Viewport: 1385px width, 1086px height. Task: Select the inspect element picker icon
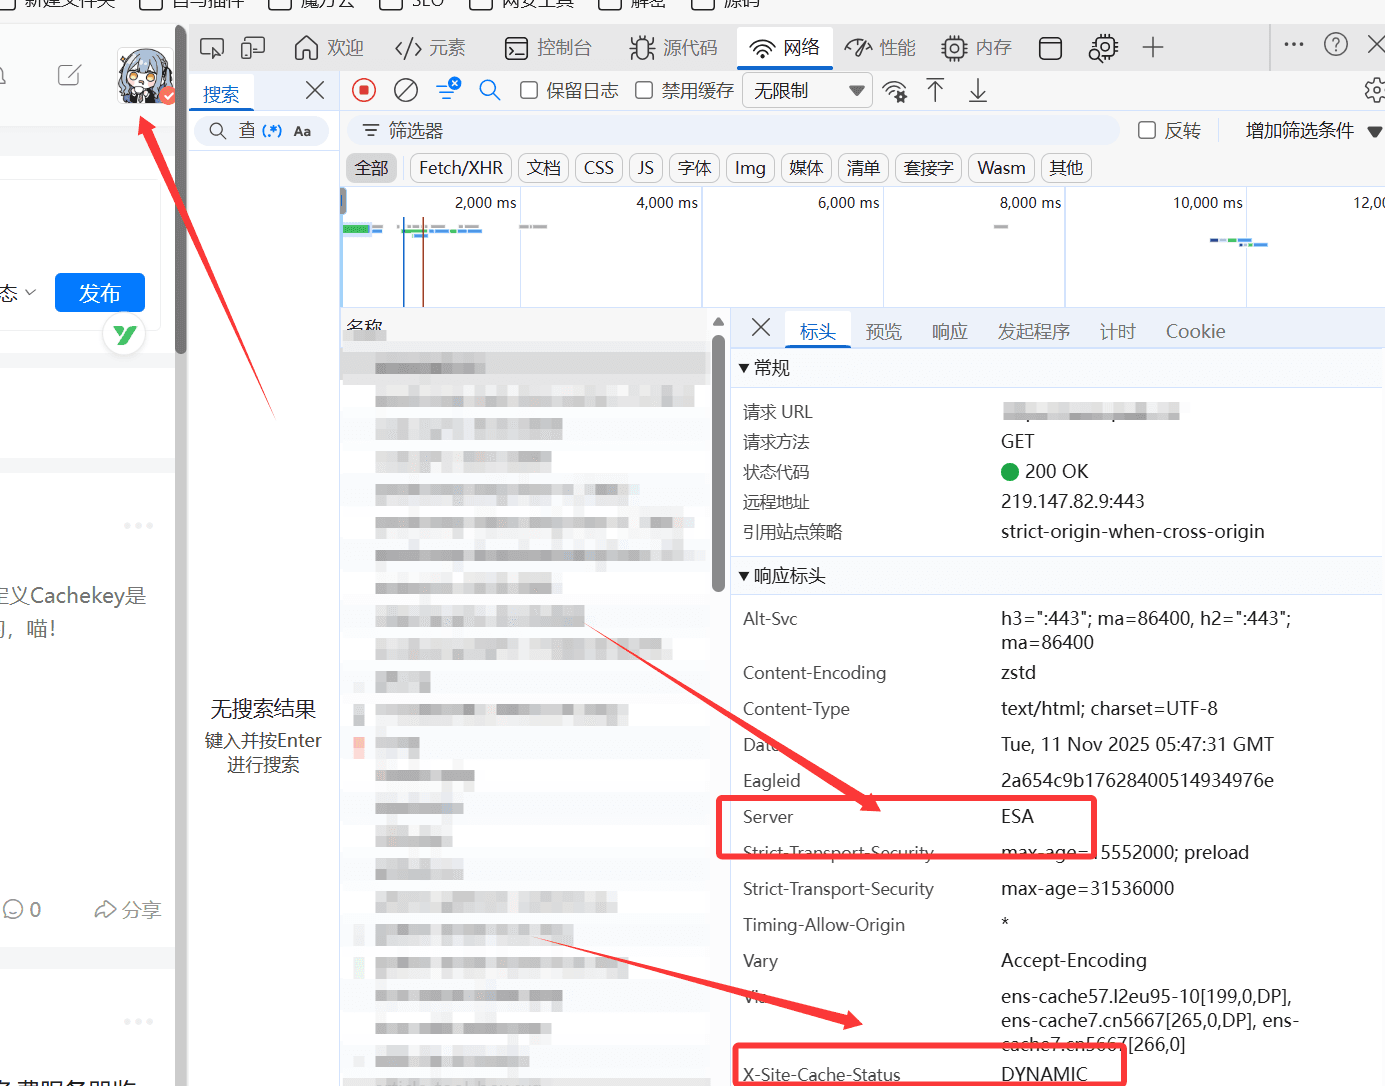coord(212,48)
